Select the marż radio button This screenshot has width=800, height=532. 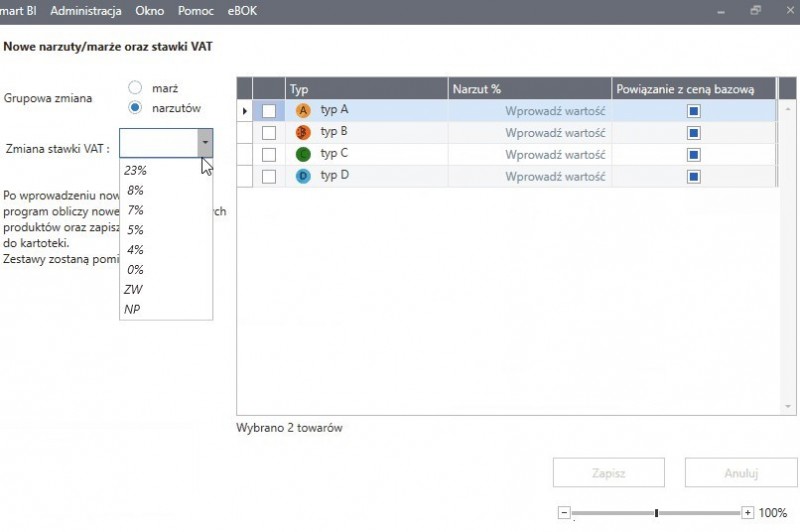coord(135,87)
